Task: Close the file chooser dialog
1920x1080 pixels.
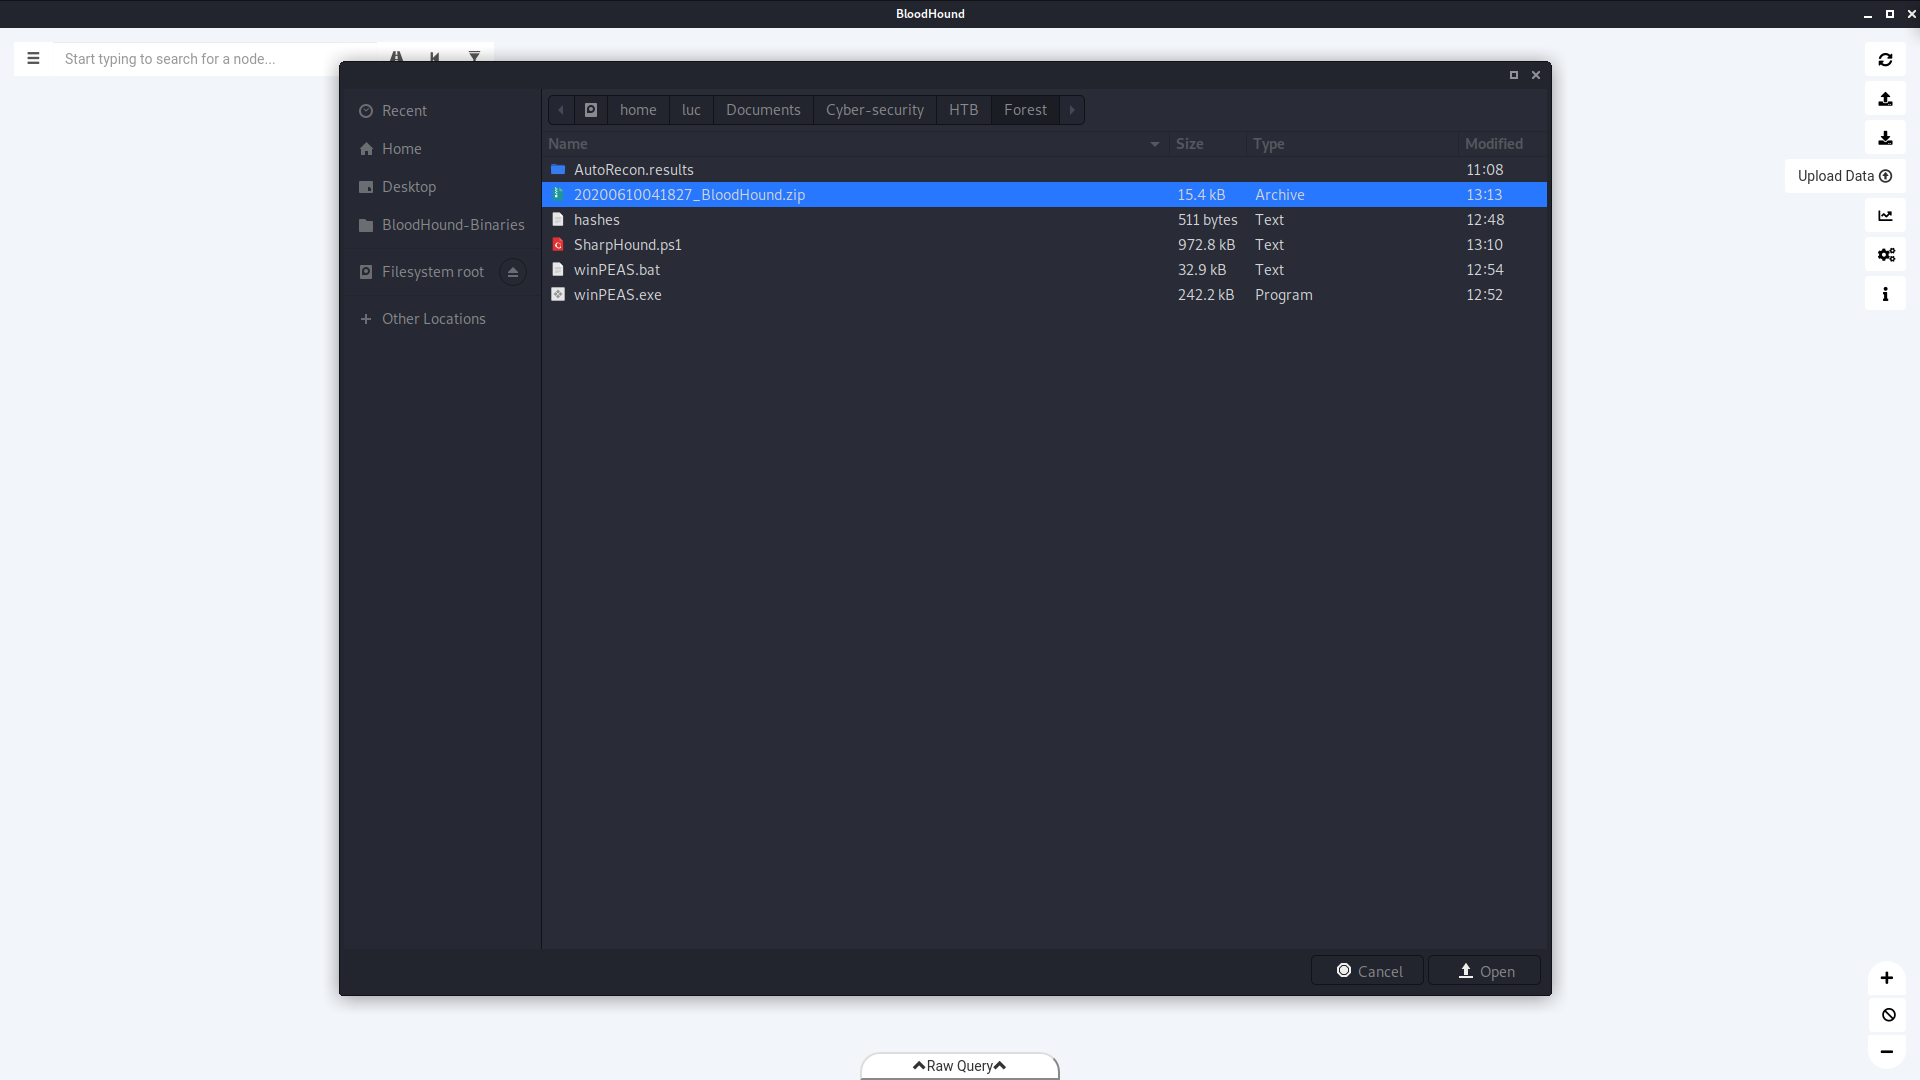Action: click(1536, 75)
